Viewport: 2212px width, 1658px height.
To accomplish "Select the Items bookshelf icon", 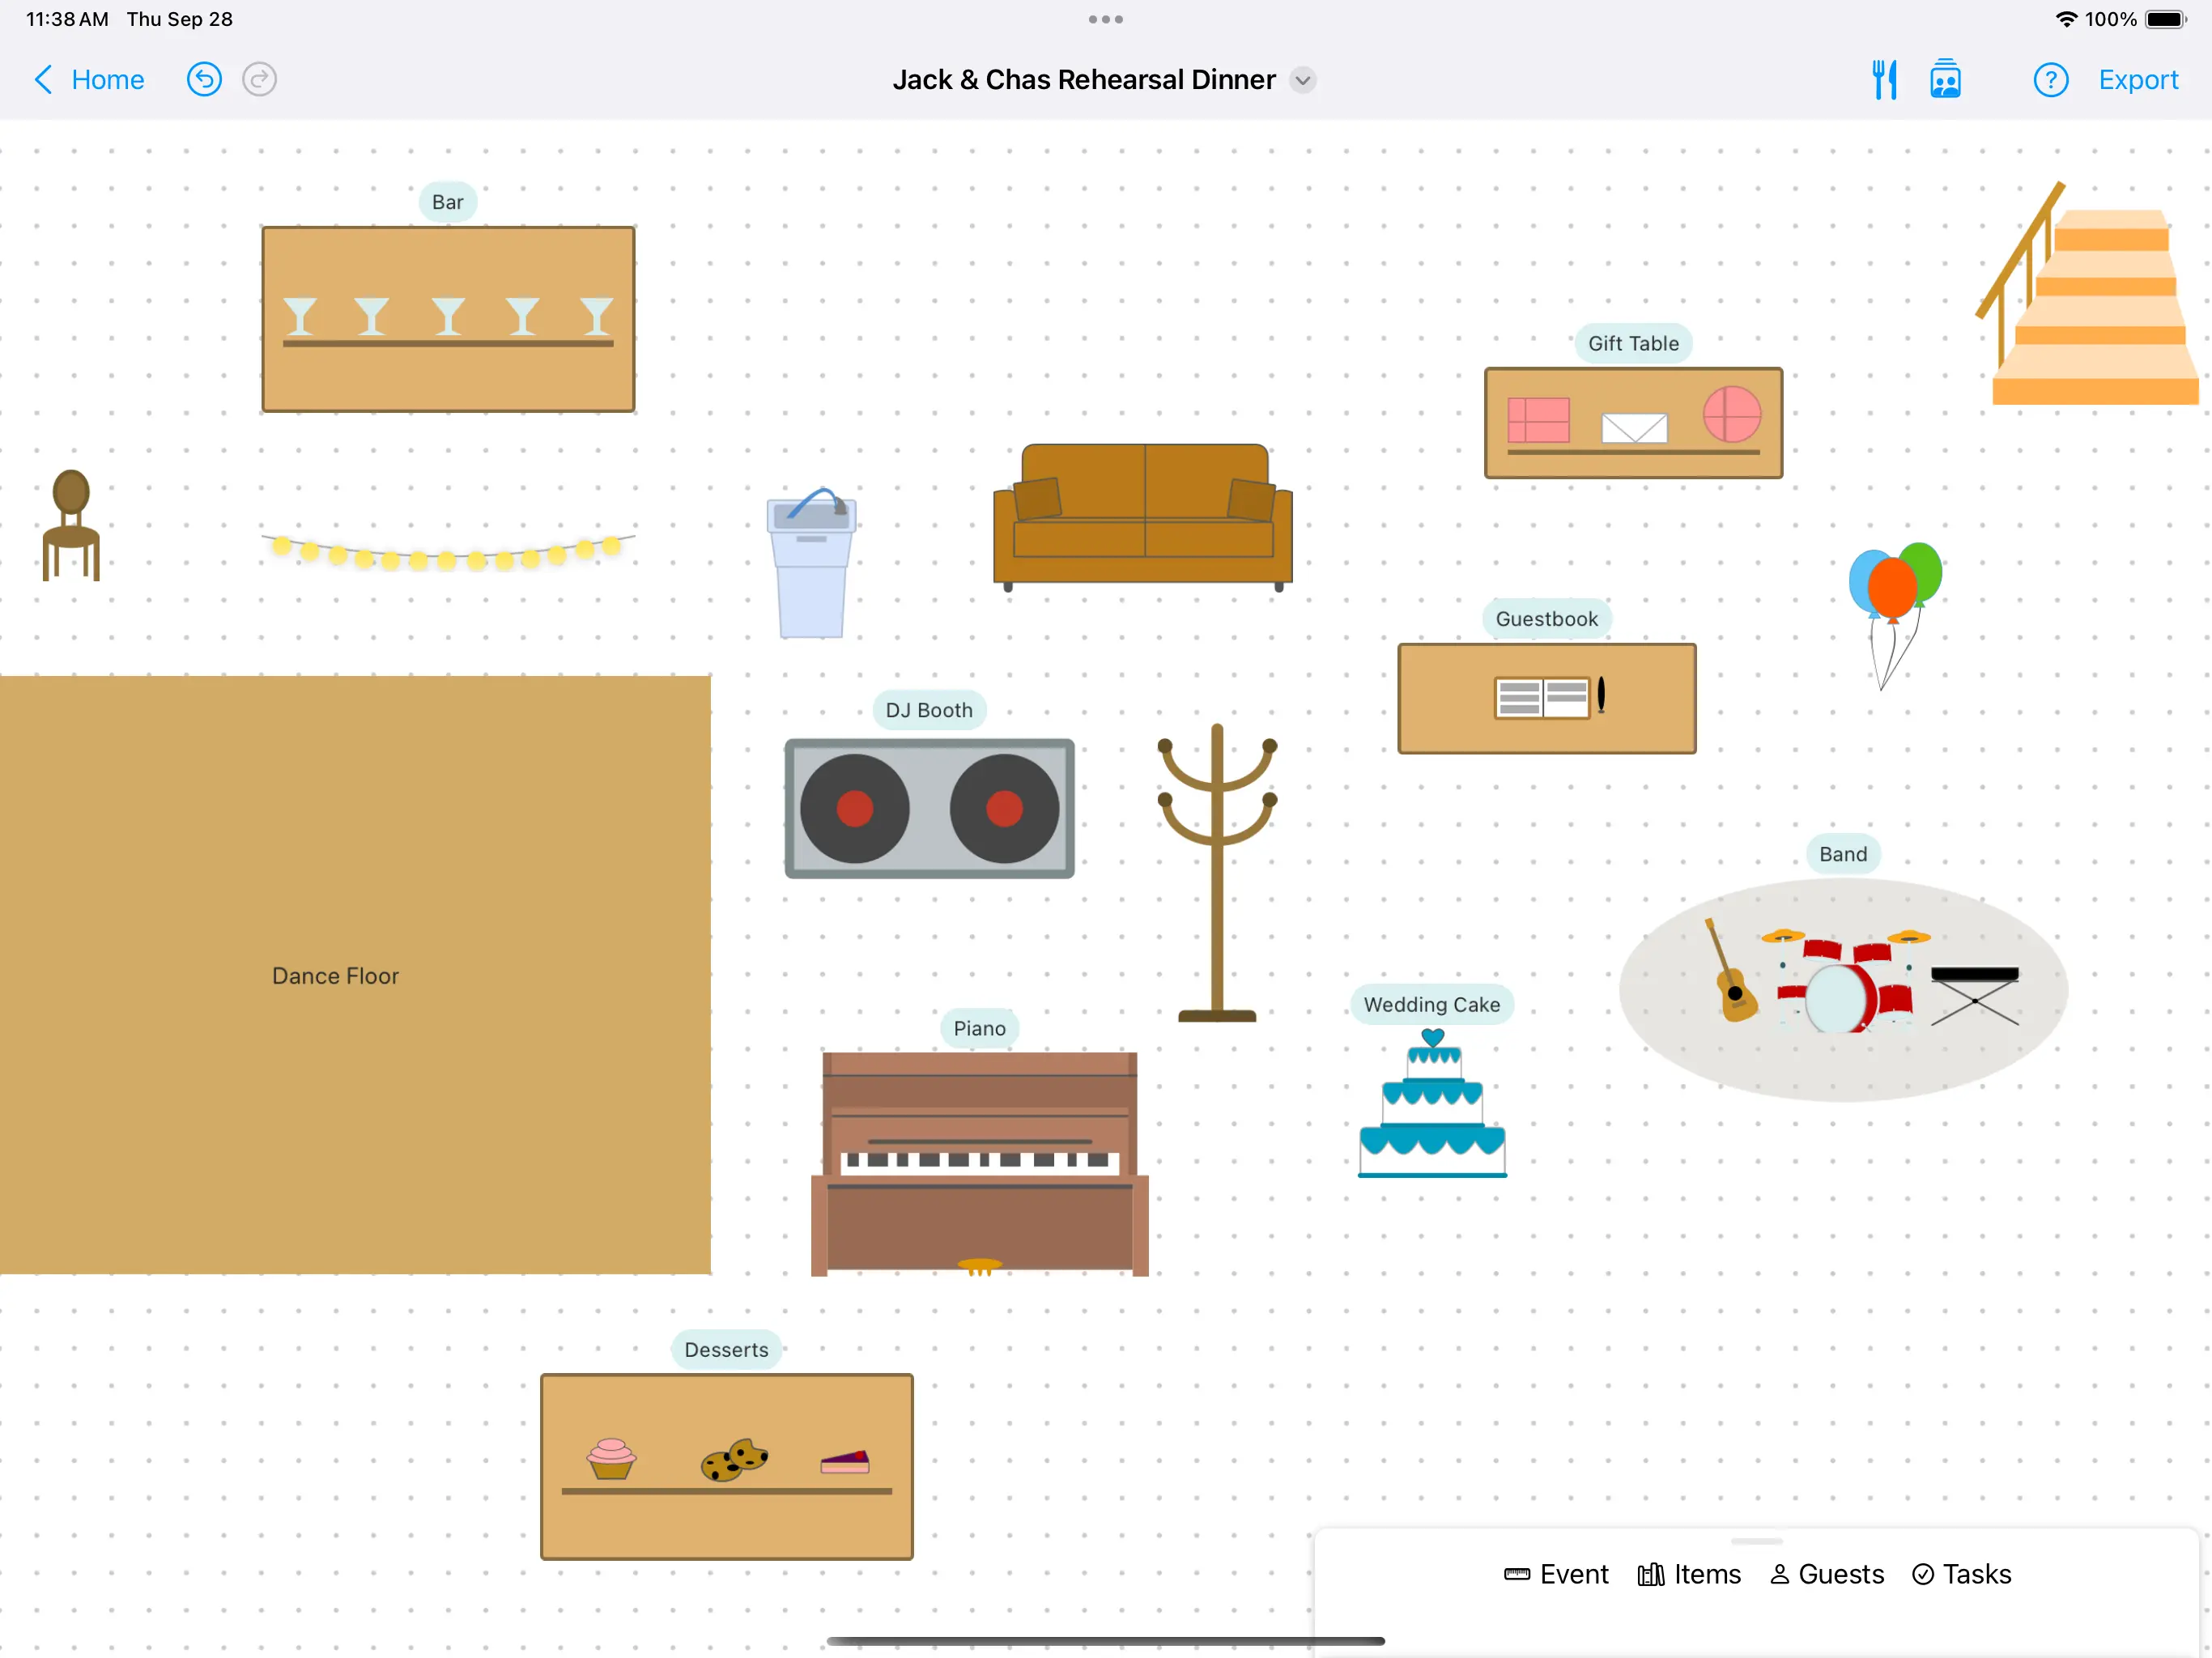I will coord(1652,1573).
